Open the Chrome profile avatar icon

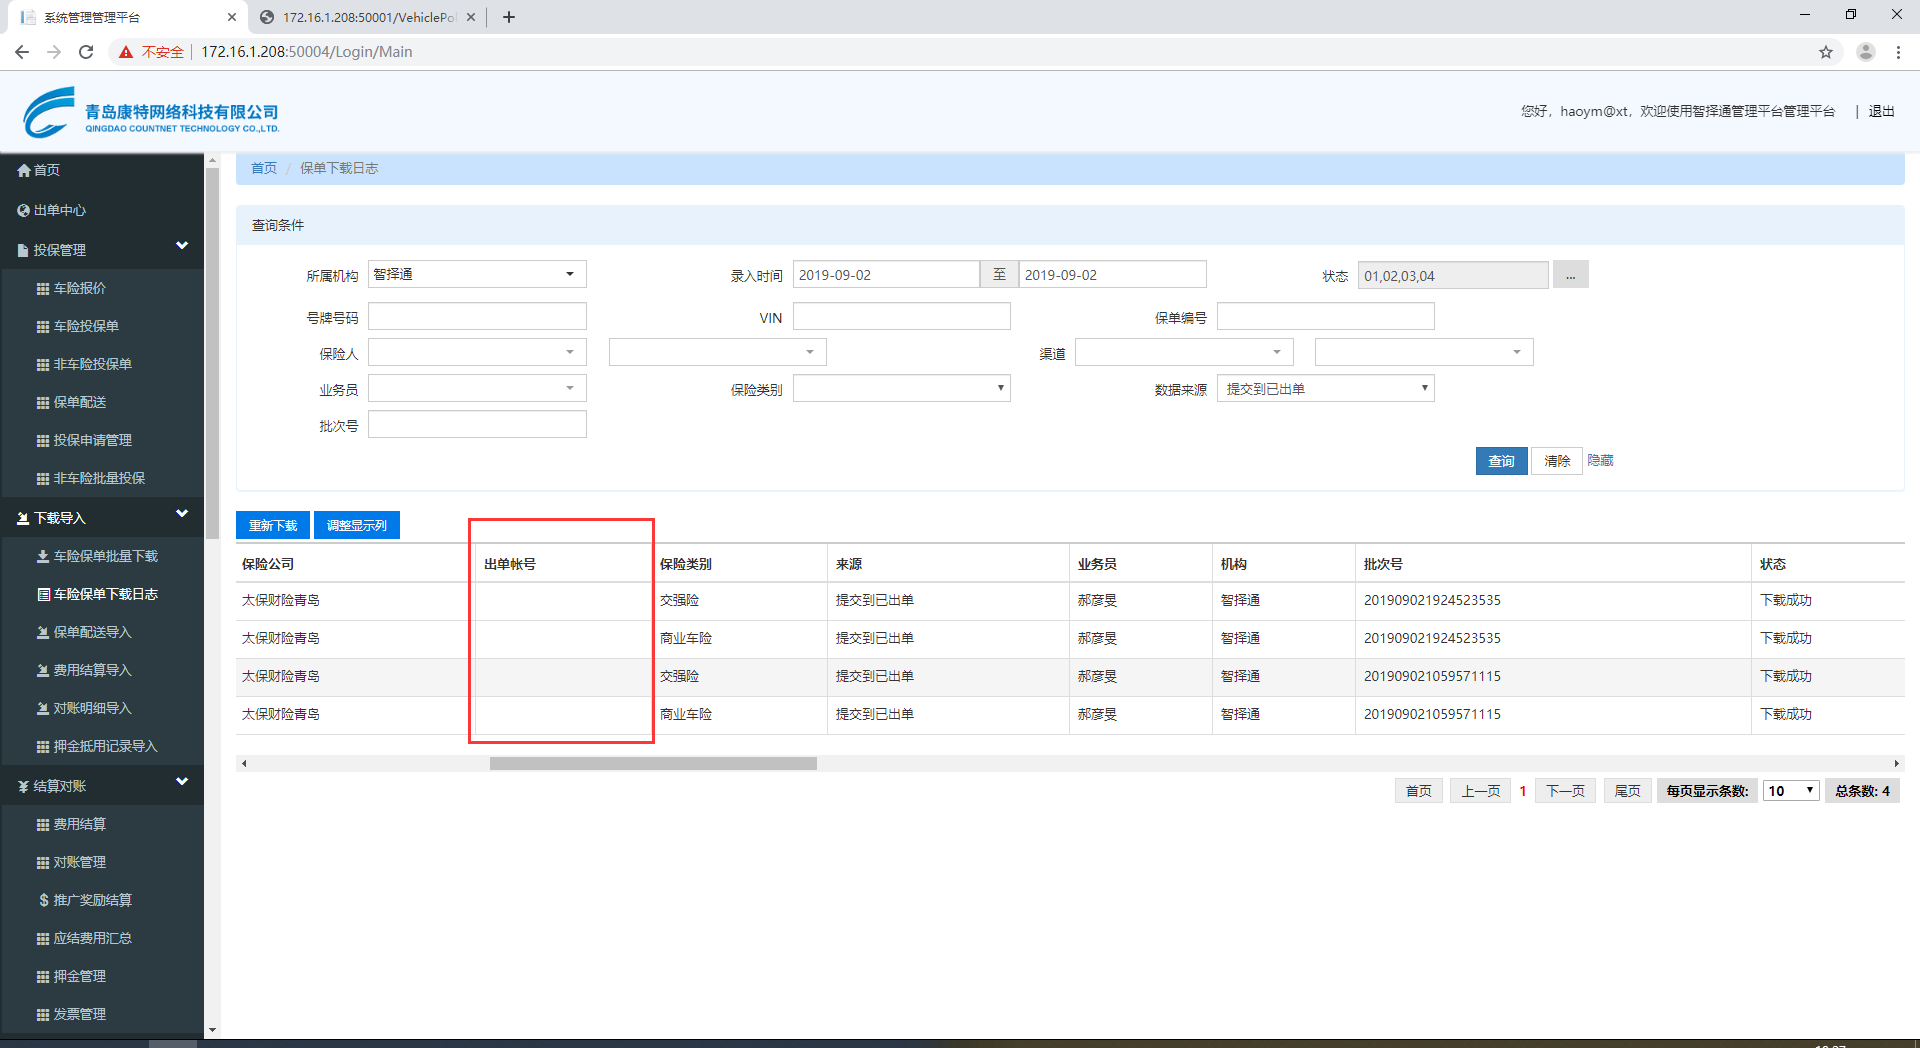[1865, 52]
